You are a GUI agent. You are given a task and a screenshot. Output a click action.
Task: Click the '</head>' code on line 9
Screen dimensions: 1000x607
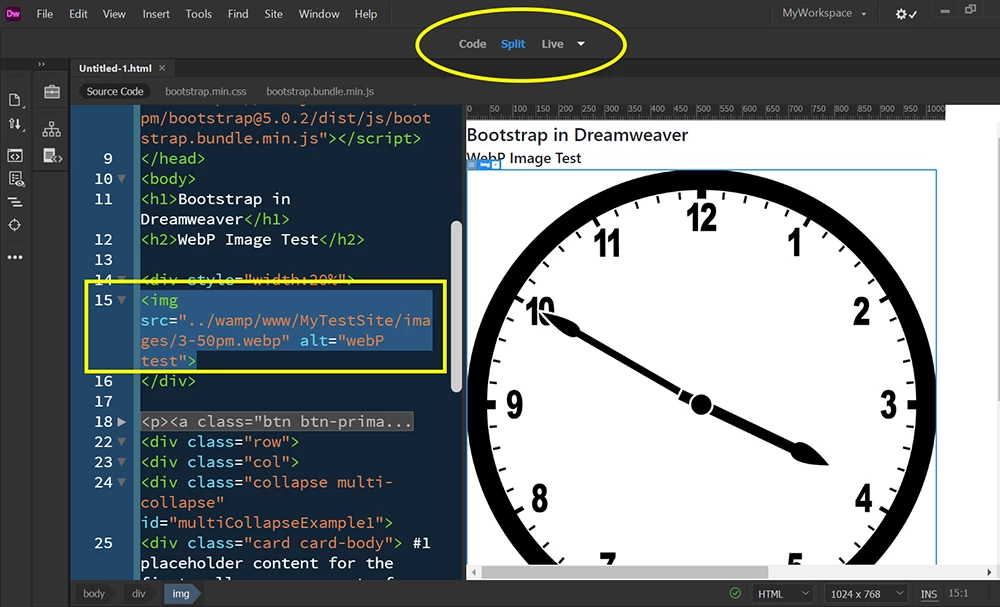click(x=173, y=158)
